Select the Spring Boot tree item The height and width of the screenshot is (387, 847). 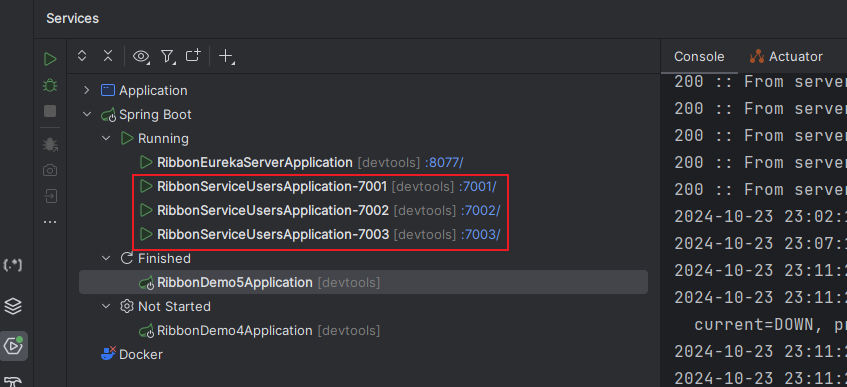tap(156, 115)
